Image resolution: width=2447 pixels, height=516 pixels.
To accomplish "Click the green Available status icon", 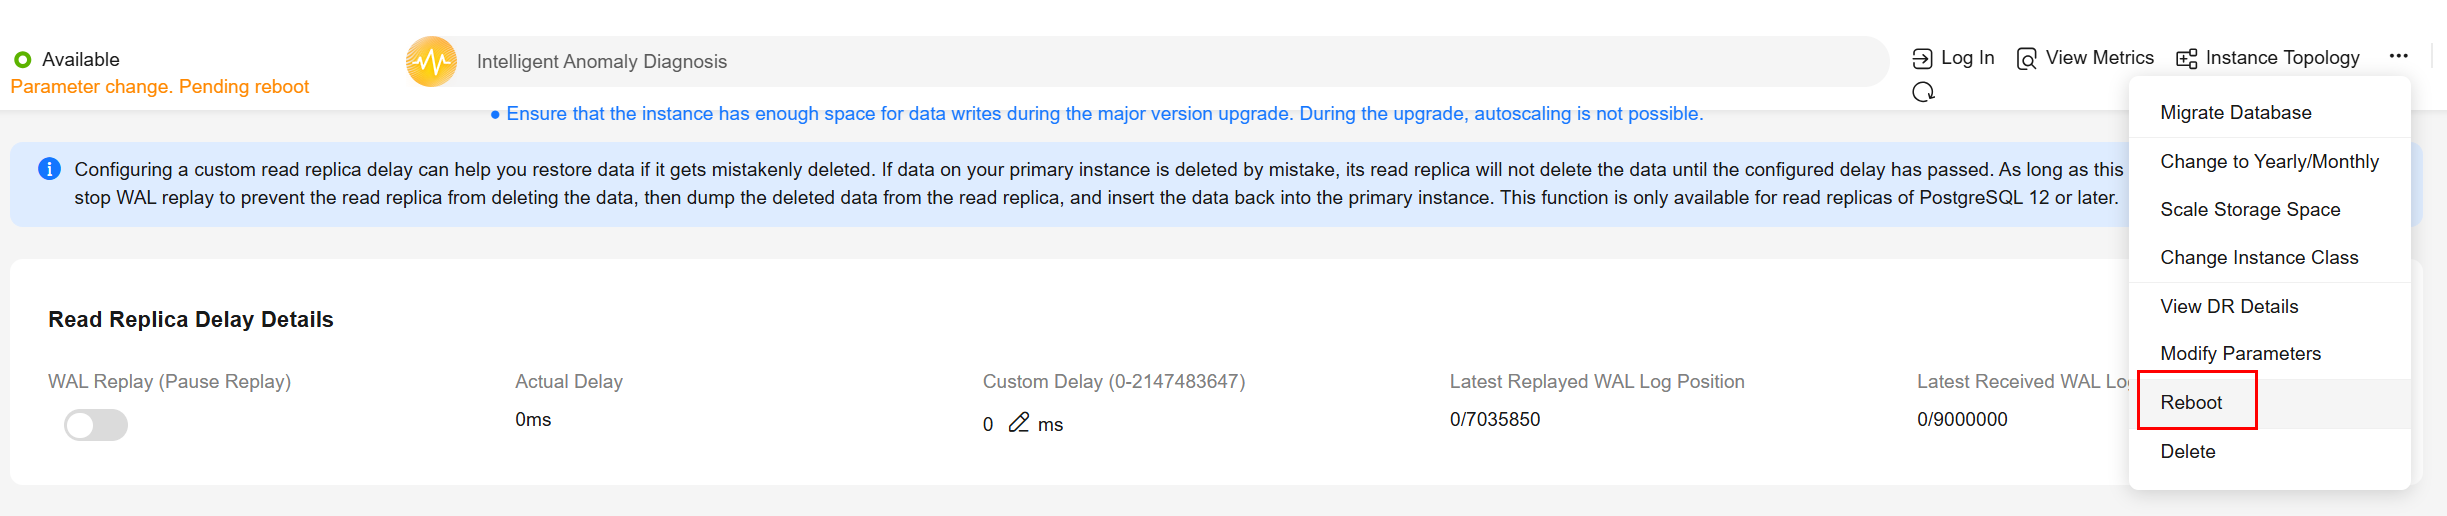I will point(22,60).
